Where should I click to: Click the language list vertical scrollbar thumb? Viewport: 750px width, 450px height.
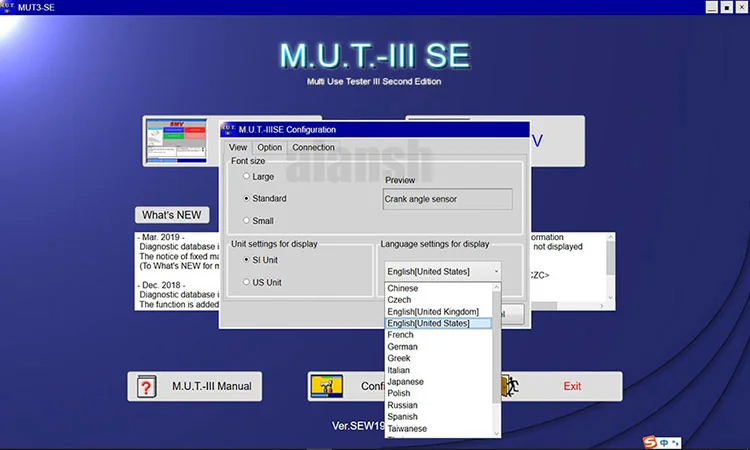coord(496,347)
